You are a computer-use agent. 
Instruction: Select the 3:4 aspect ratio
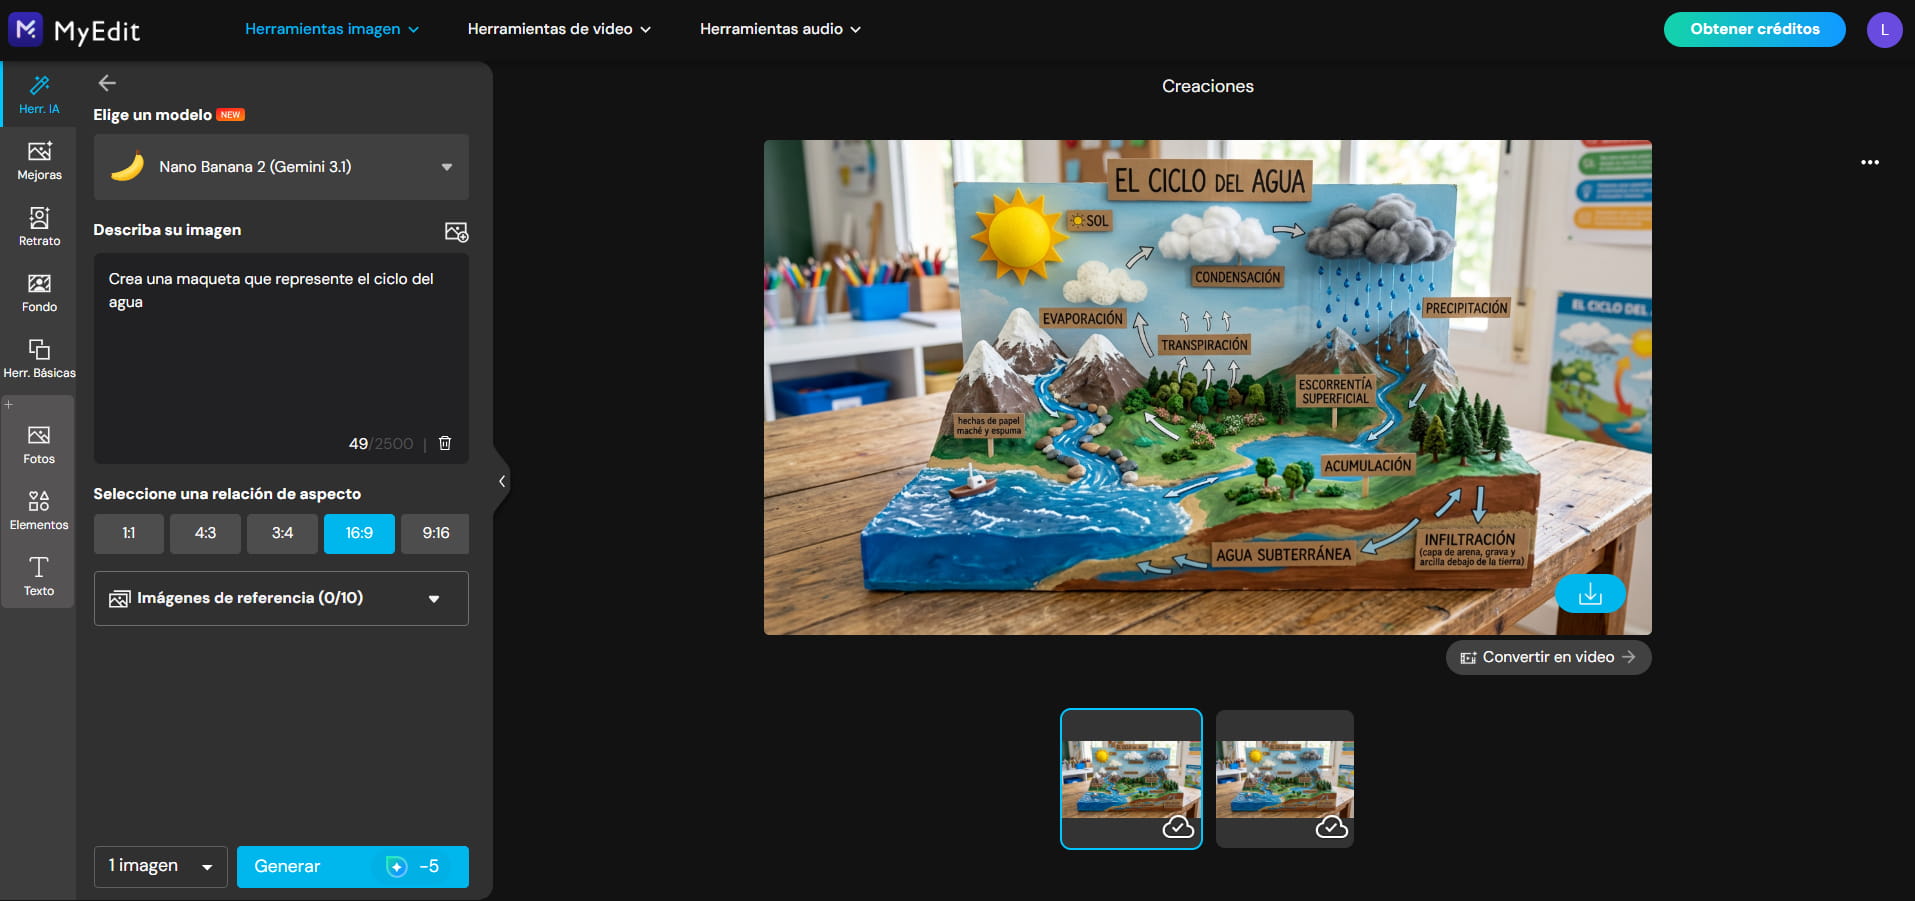(282, 533)
